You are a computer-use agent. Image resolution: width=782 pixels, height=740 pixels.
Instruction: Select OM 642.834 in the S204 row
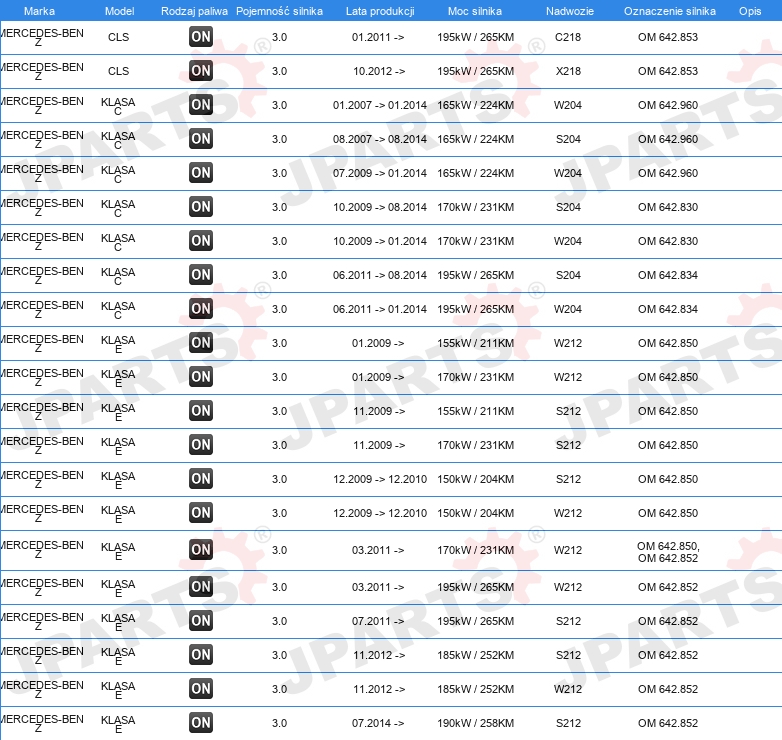[668, 275]
